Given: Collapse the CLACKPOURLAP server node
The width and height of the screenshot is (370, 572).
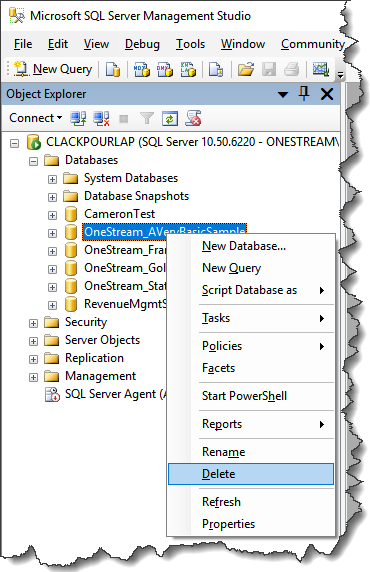Looking at the screenshot, I should (x=14, y=143).
